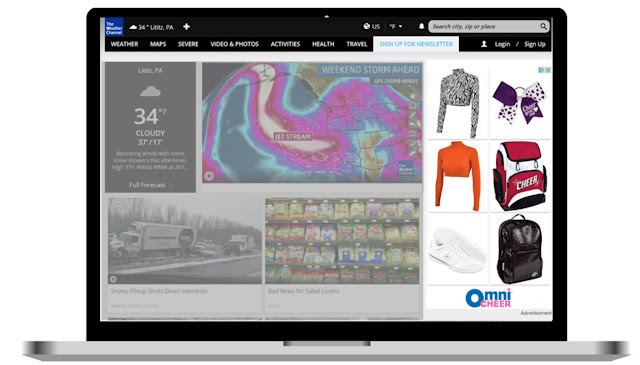Open the SEVERE menu

point(188,44)
